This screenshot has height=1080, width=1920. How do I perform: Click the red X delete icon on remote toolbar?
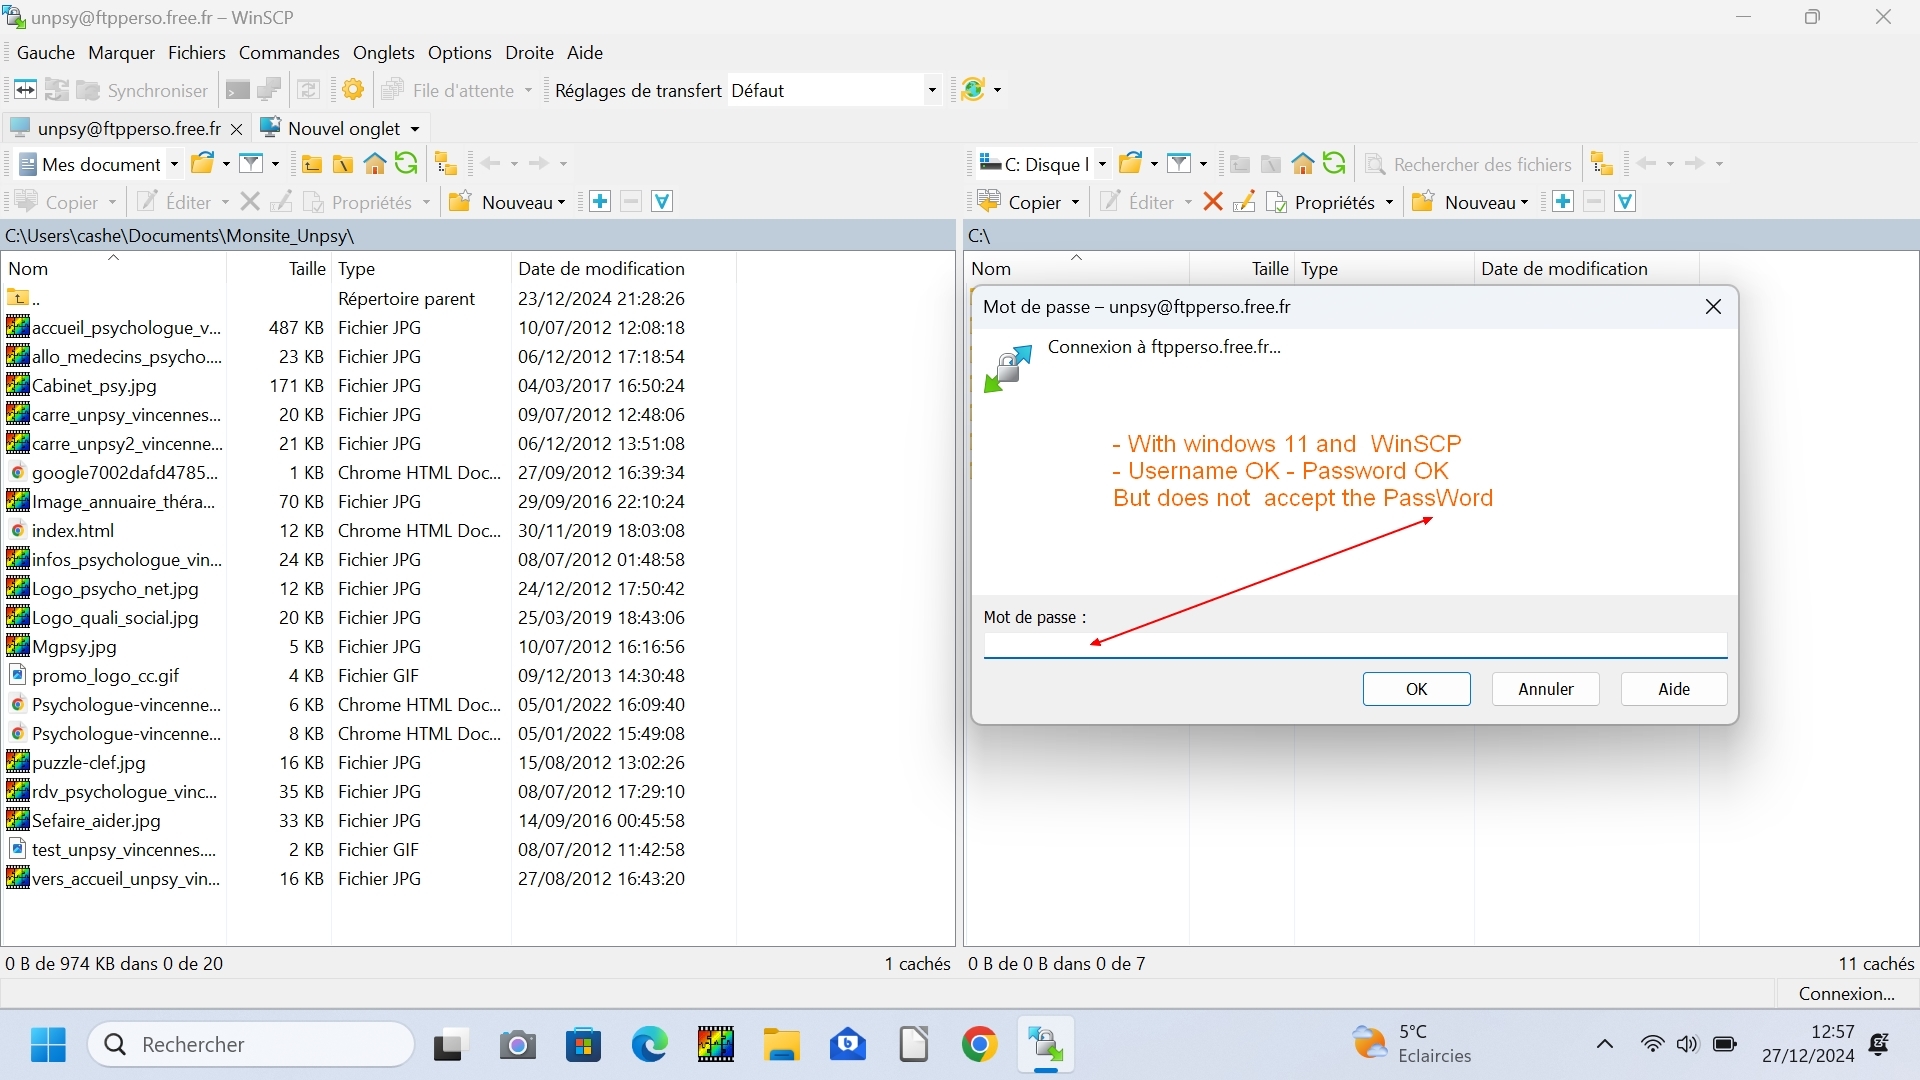coord(1213,201)
